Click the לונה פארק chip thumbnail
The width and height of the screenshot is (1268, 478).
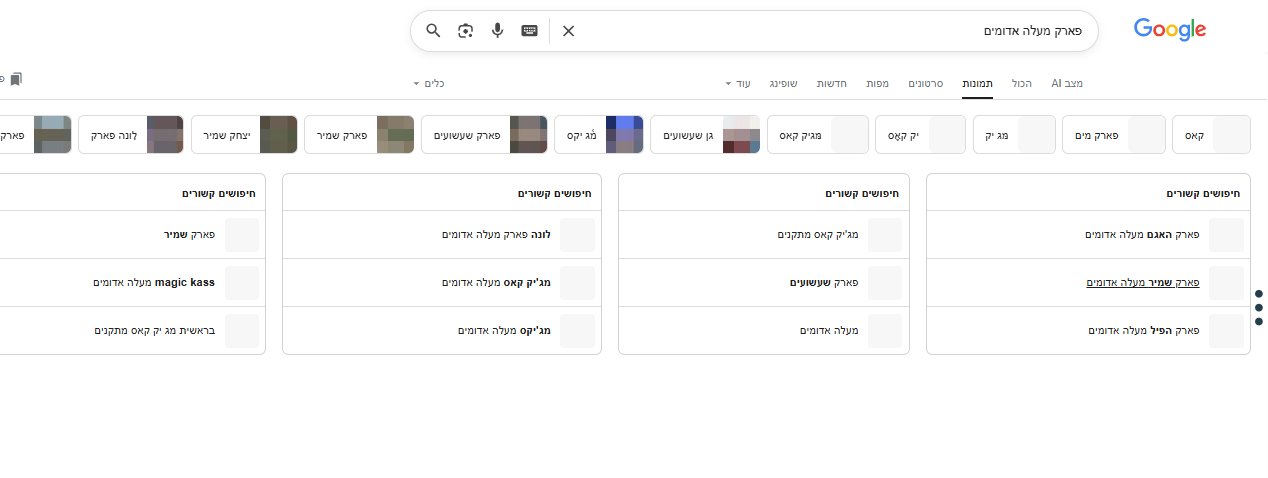click(164, 135)
